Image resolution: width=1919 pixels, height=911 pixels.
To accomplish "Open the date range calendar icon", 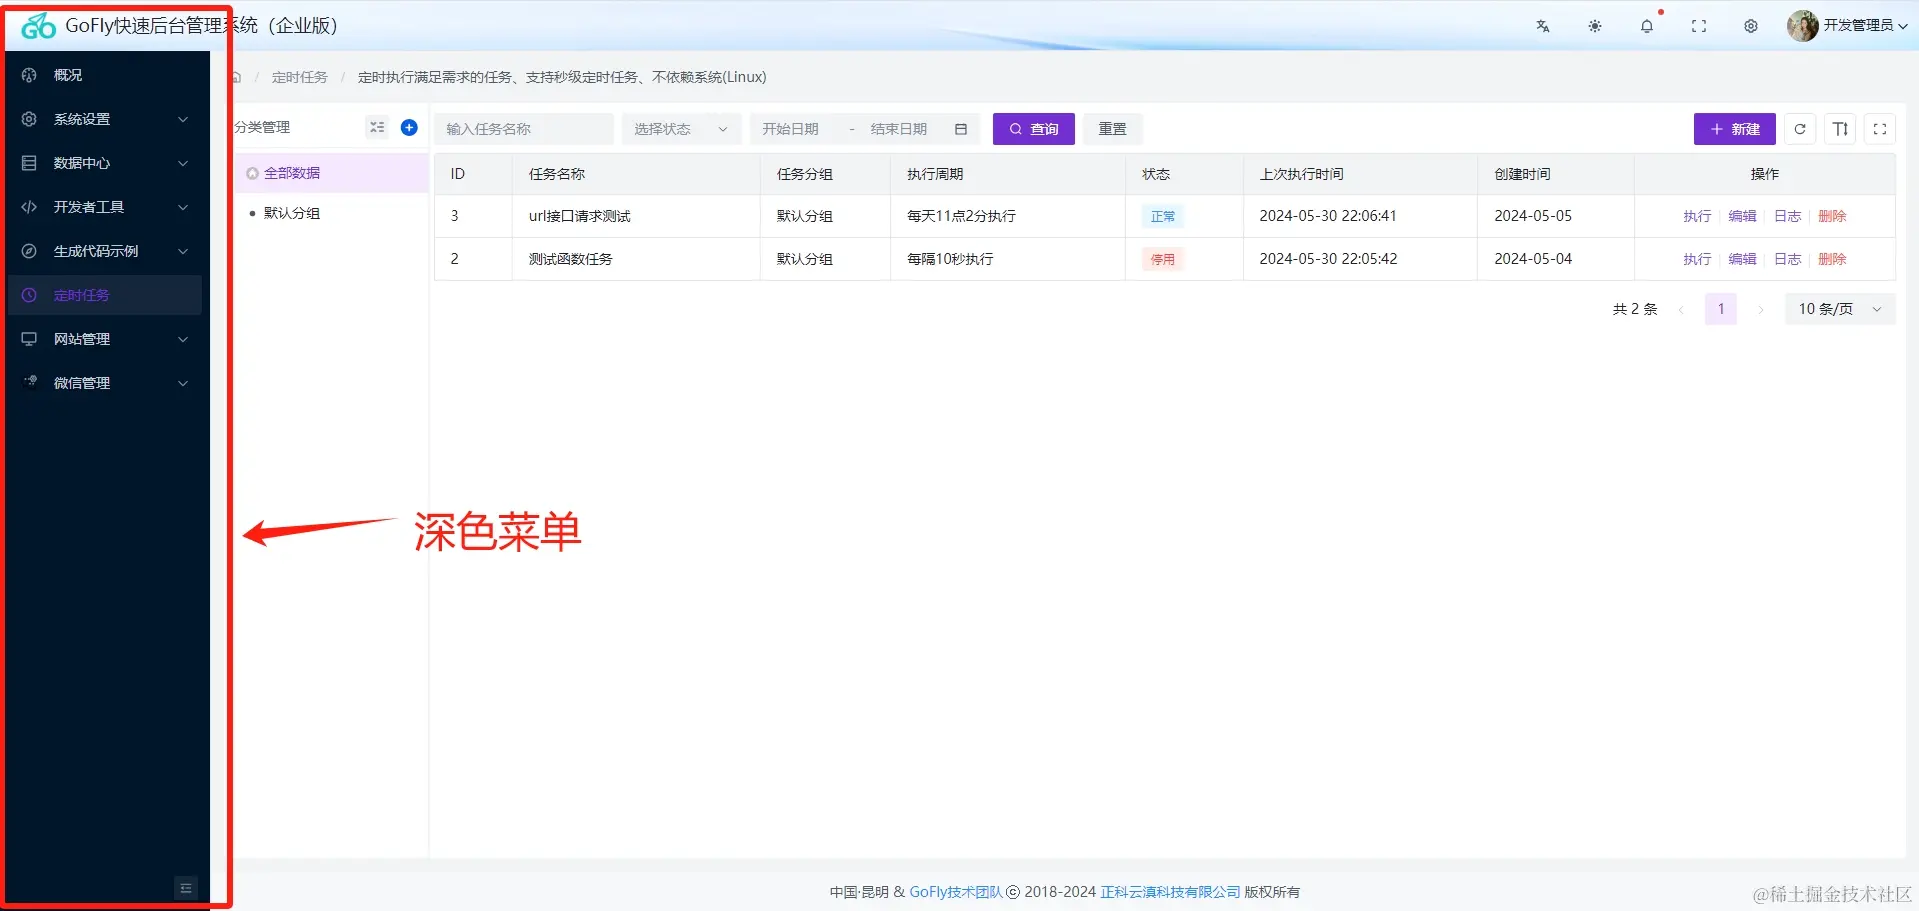I will [x=961, y=129].
